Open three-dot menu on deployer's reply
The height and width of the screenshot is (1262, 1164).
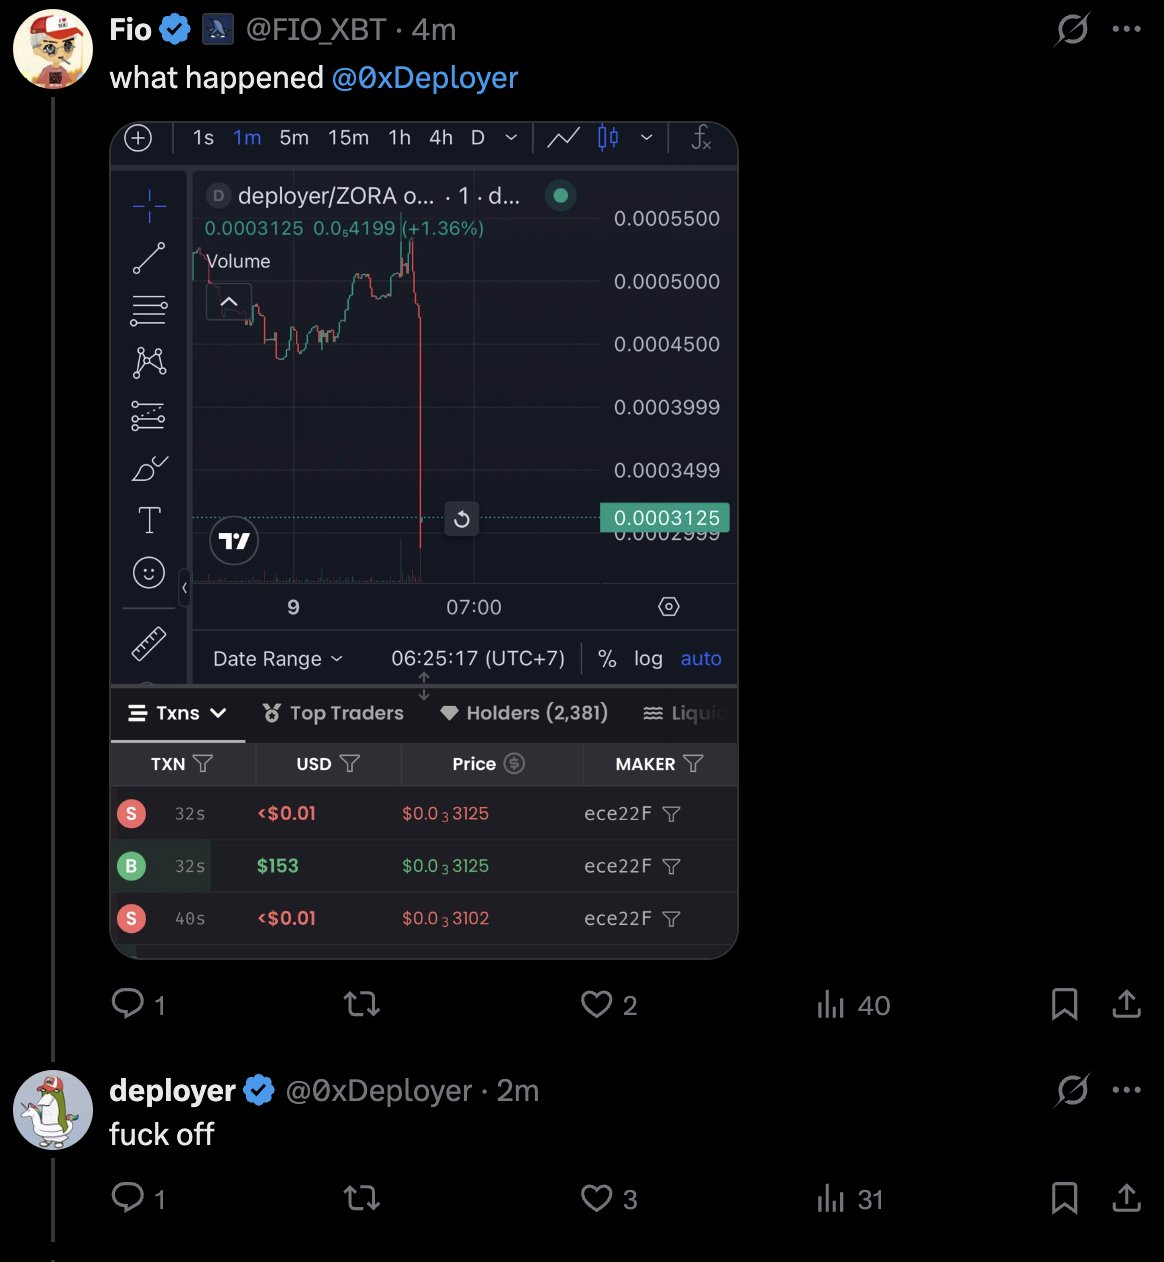(x=1127, y=1090)
